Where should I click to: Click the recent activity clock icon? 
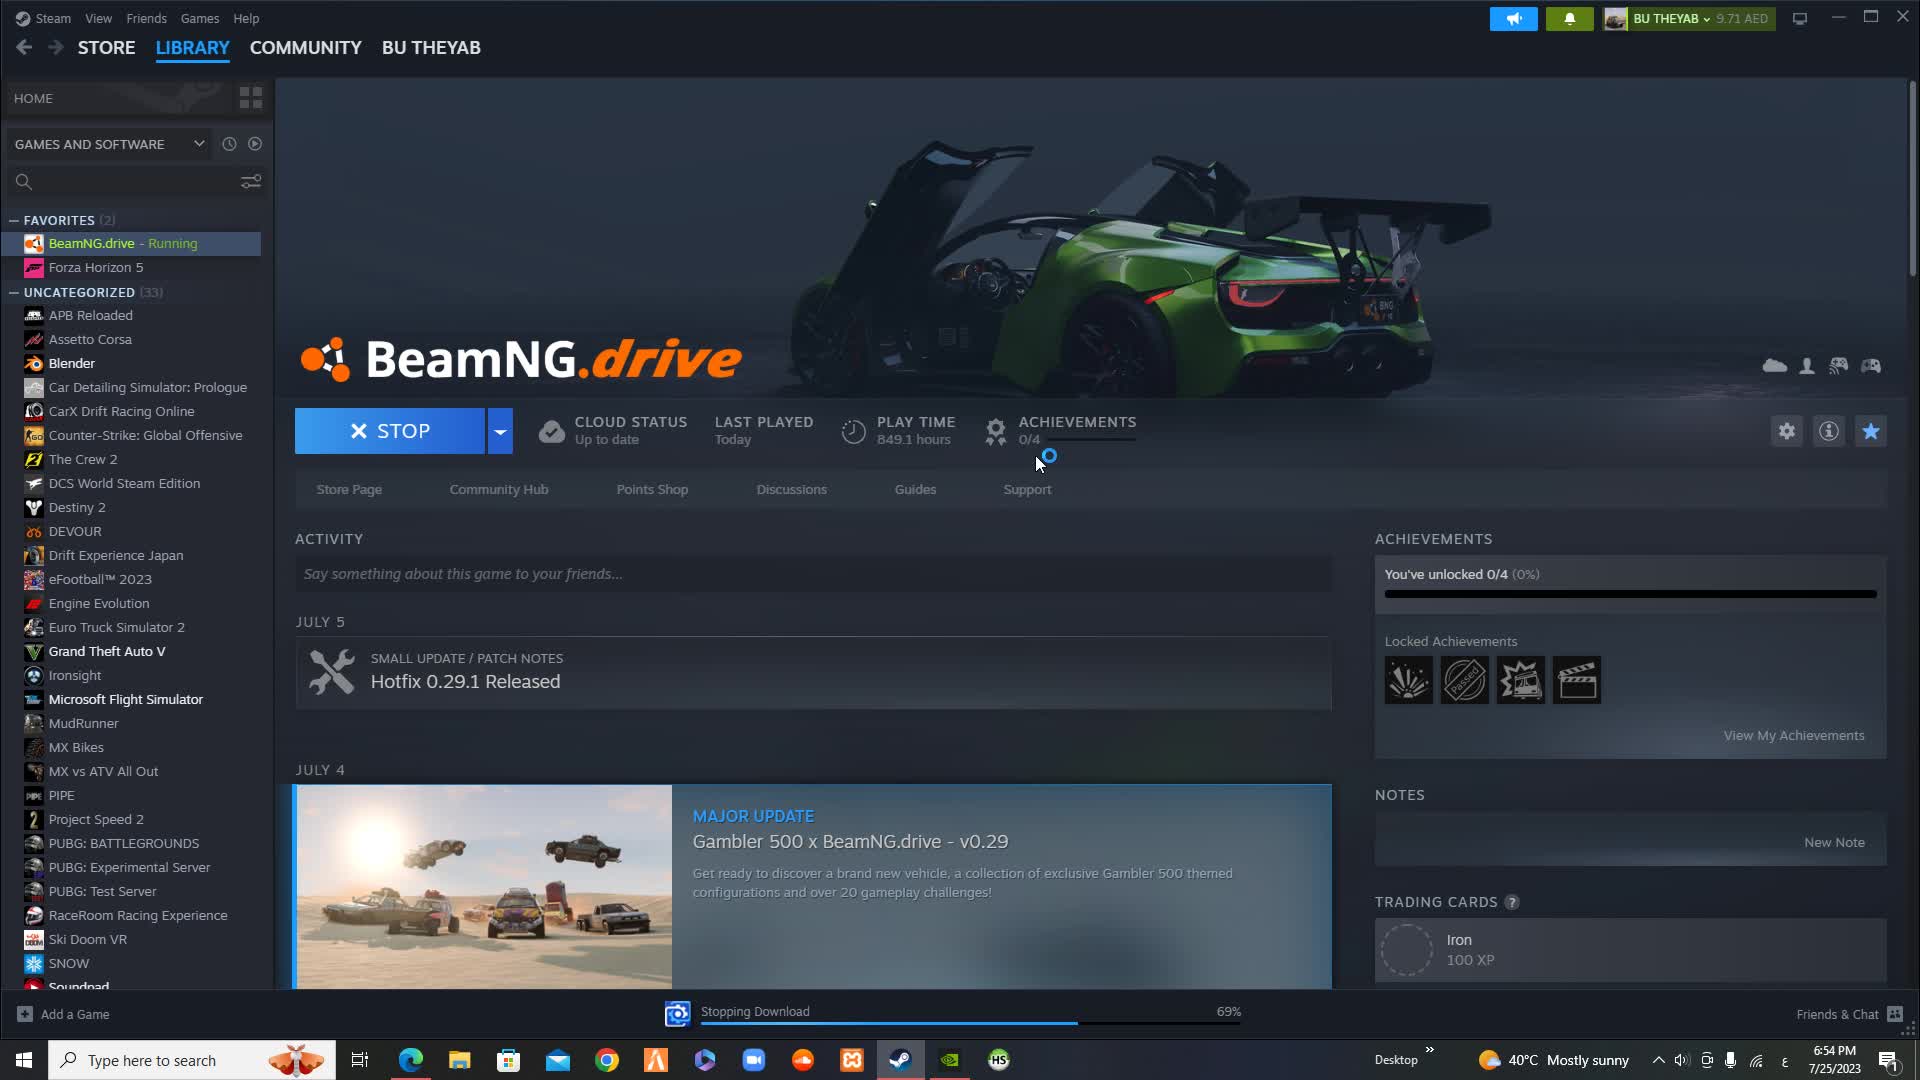click(229, 144)
